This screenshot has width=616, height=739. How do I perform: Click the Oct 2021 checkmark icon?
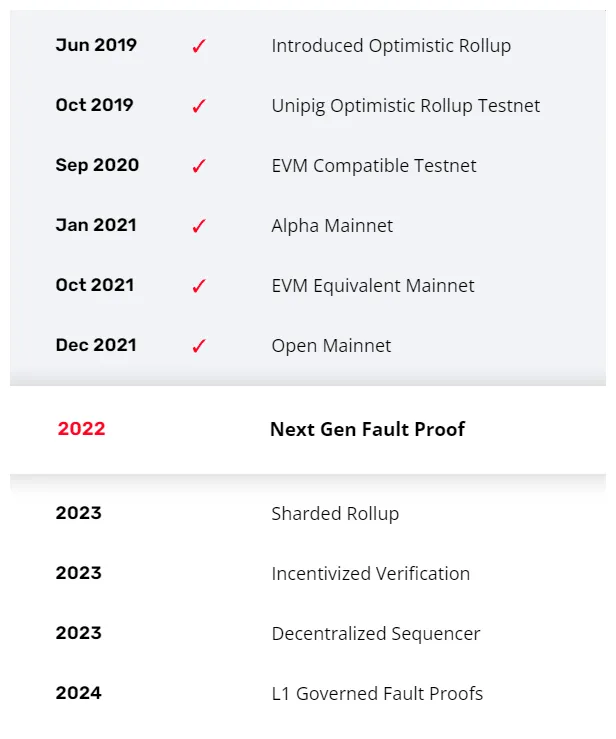point(198,286)
